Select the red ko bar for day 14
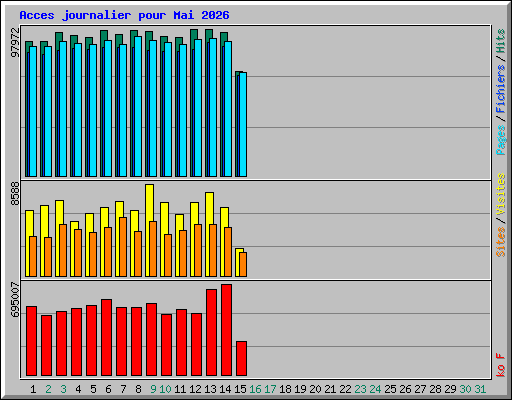Viewport: 512px width, 400px height. pos(226,330)
